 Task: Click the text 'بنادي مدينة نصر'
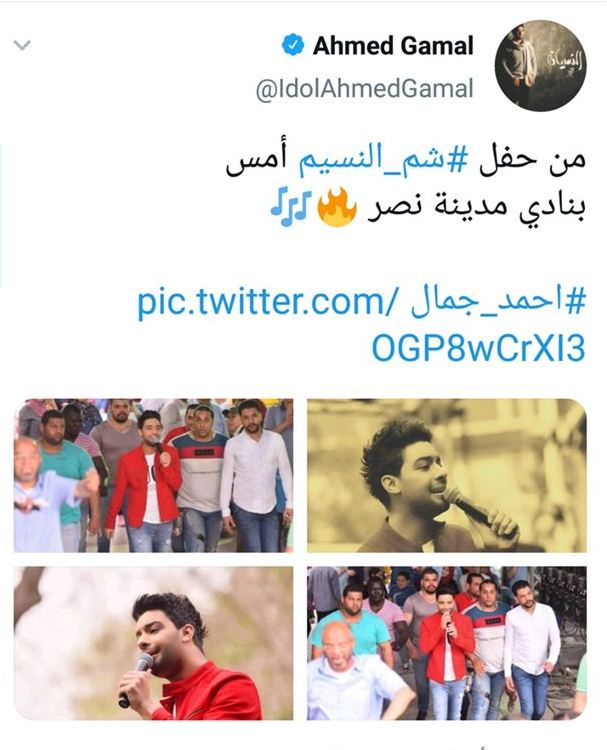[476, 208]
